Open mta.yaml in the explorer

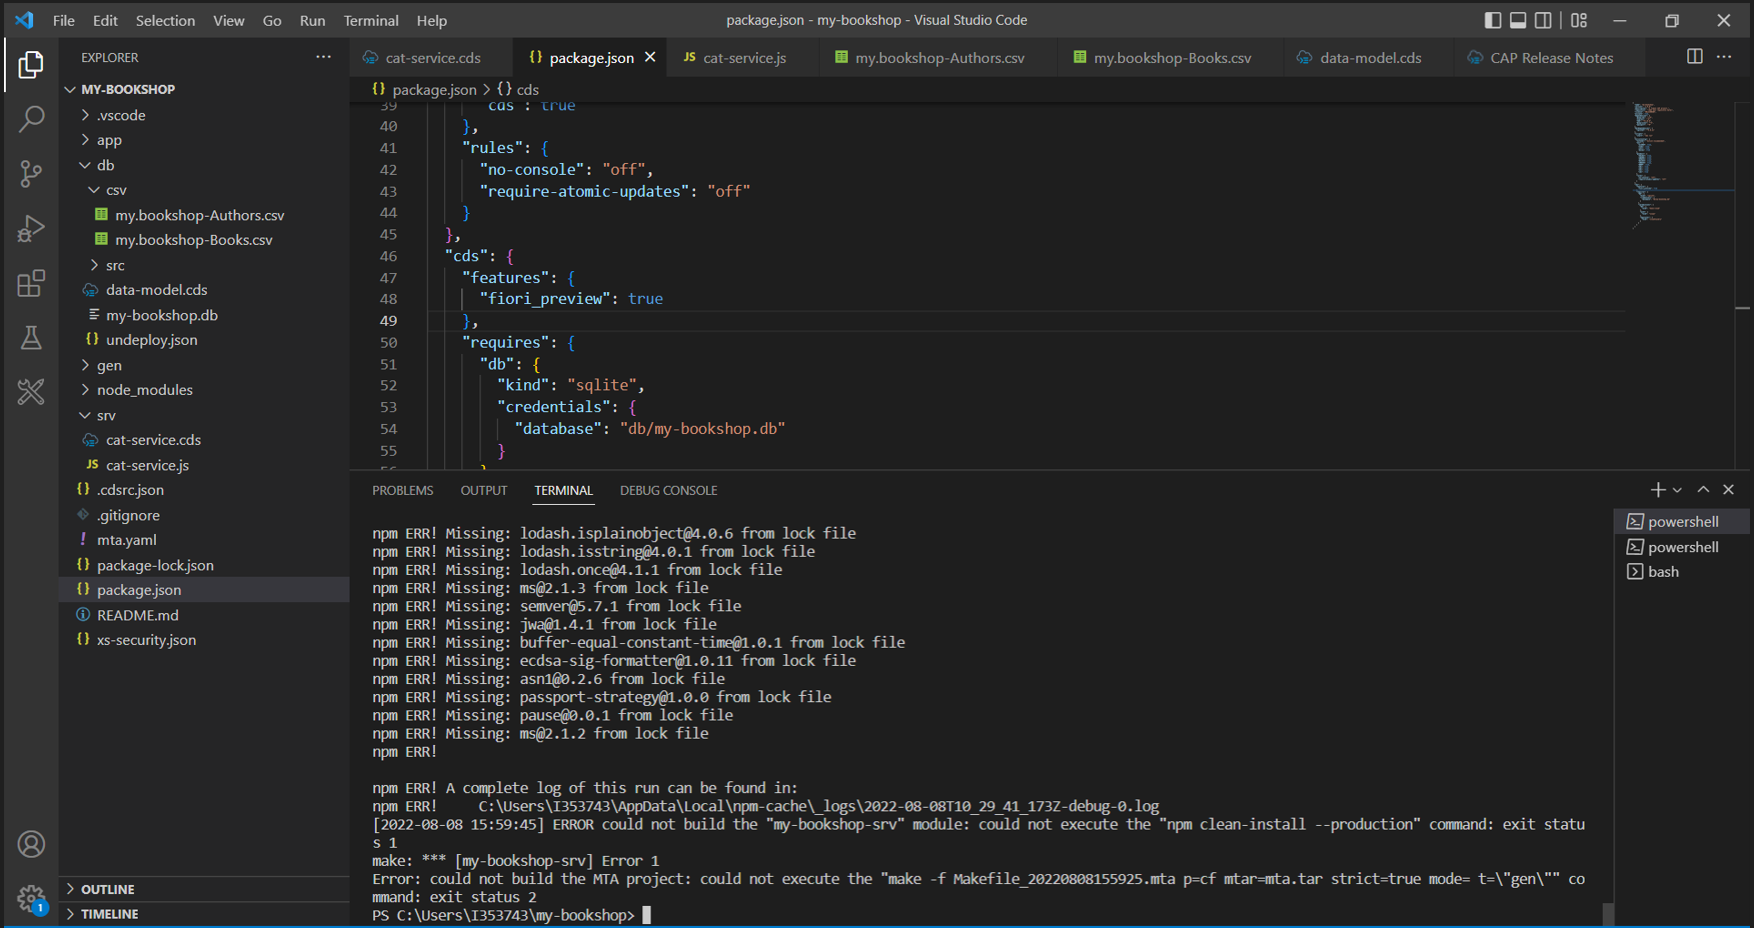(x=126, y=540)
